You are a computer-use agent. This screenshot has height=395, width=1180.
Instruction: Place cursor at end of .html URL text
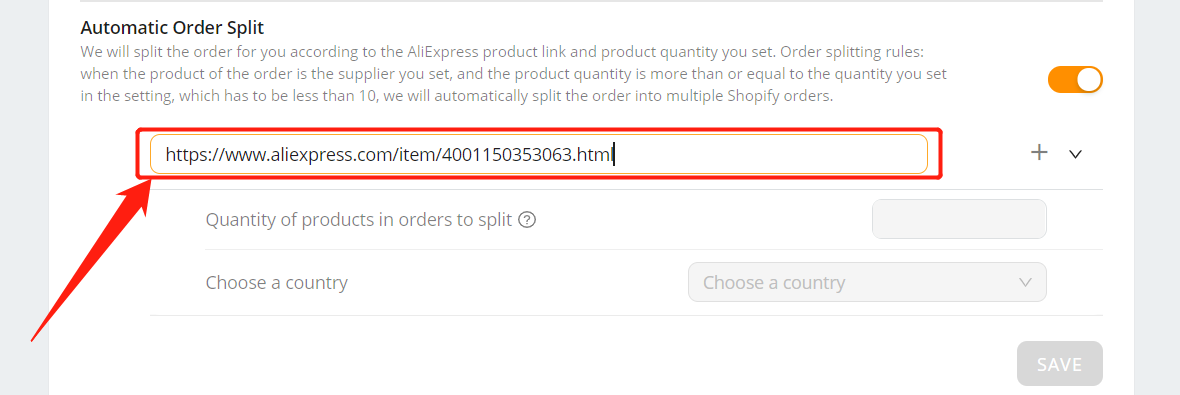click(614, 155)
